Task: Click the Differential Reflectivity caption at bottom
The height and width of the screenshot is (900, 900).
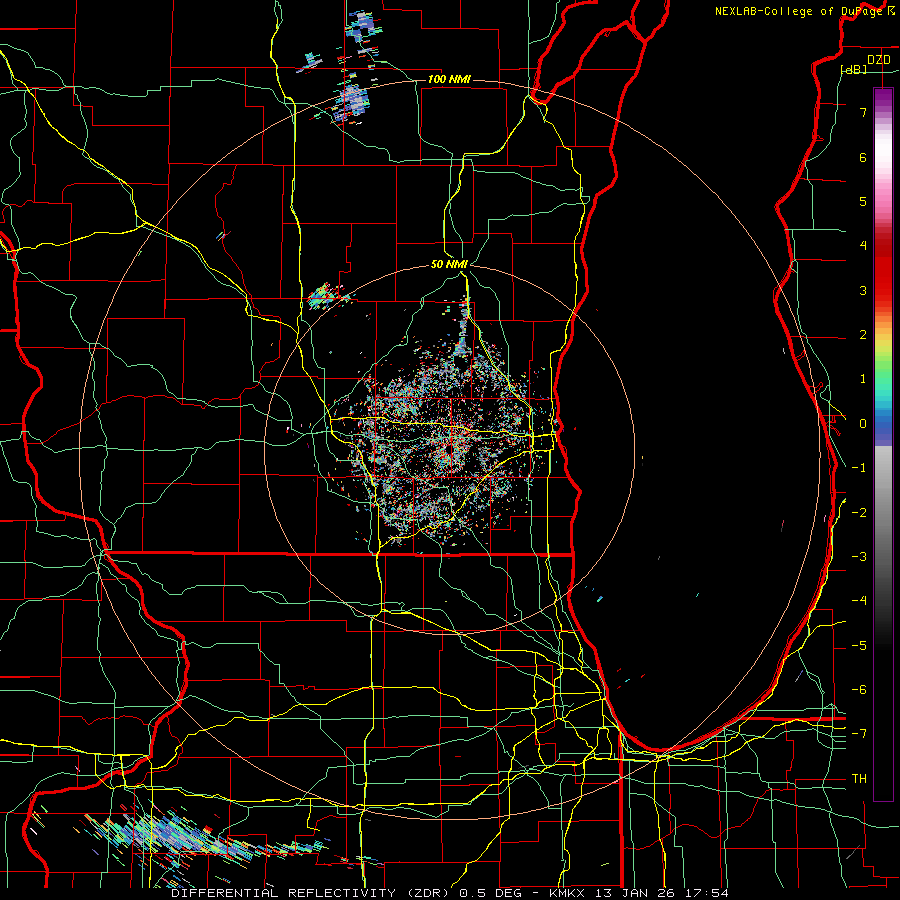Action: (x=450, y=893)
